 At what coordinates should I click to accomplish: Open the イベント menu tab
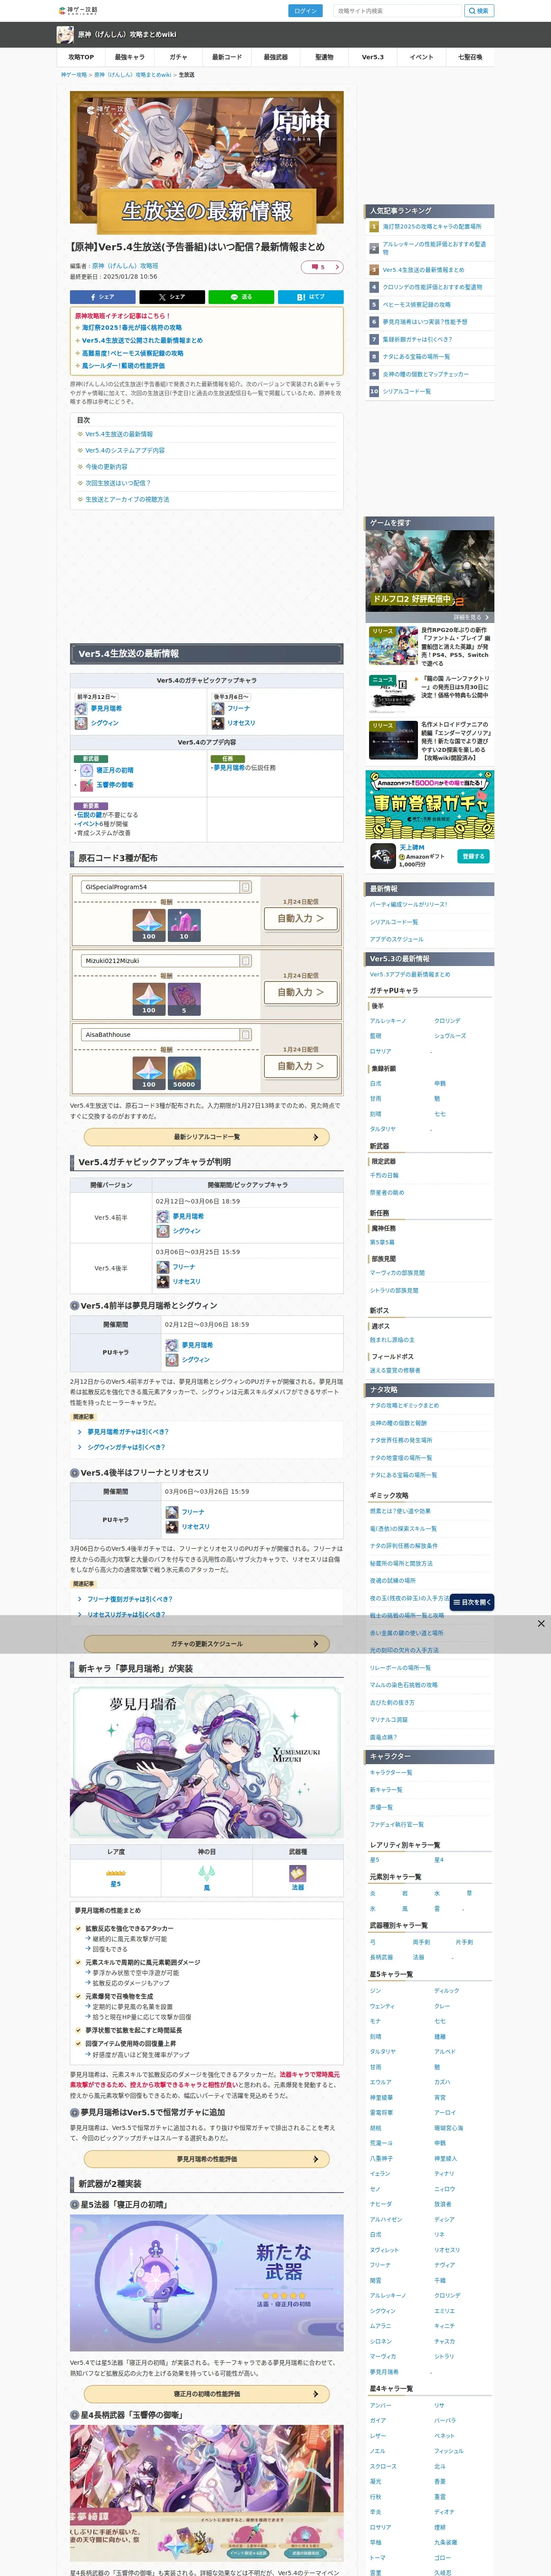pos(421,57)
